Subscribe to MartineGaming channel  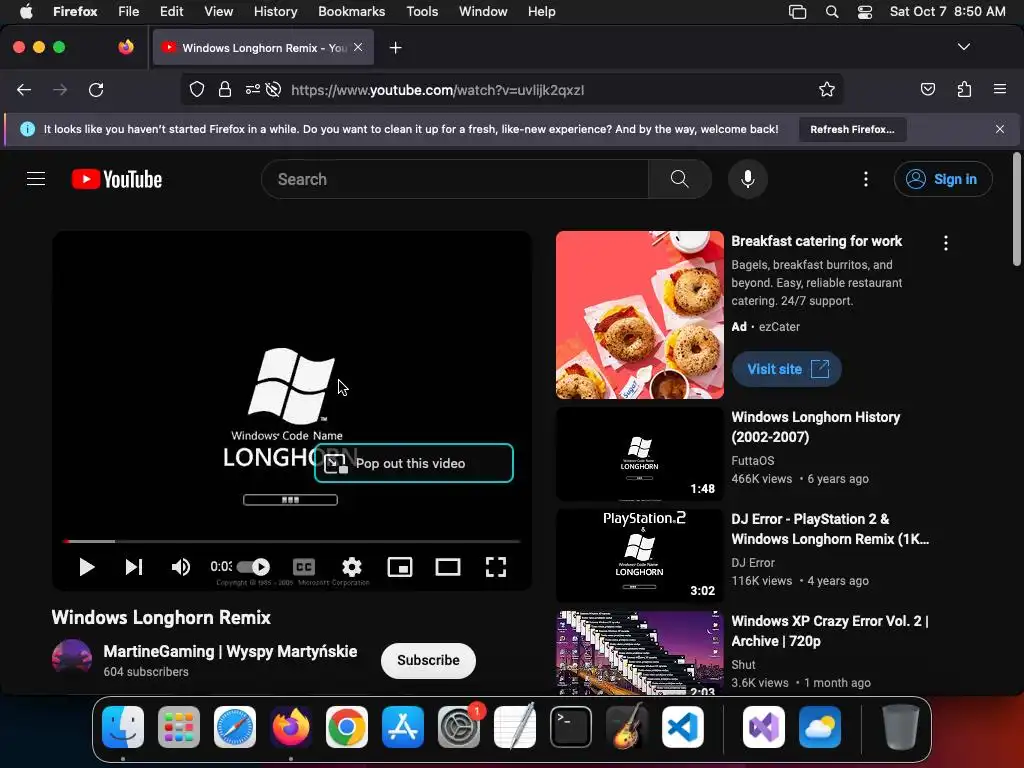[428, 660]
